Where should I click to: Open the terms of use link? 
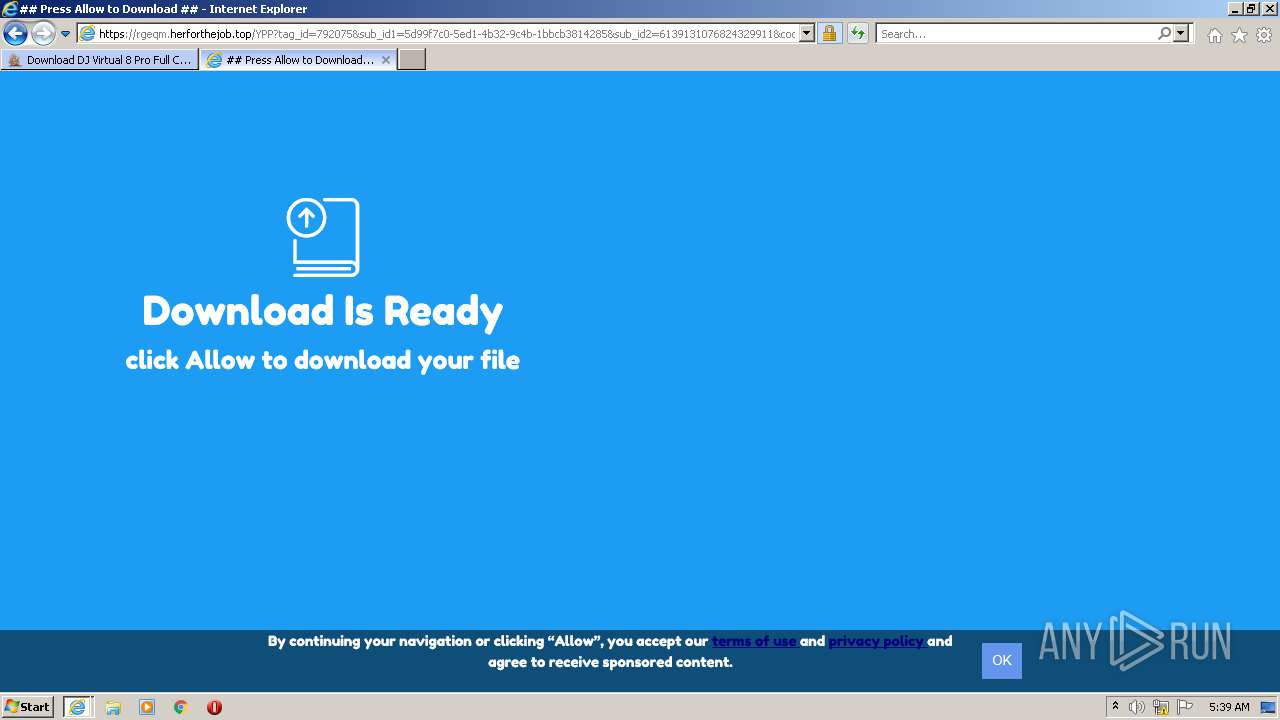pyautogui.click(x=754, y=641)
